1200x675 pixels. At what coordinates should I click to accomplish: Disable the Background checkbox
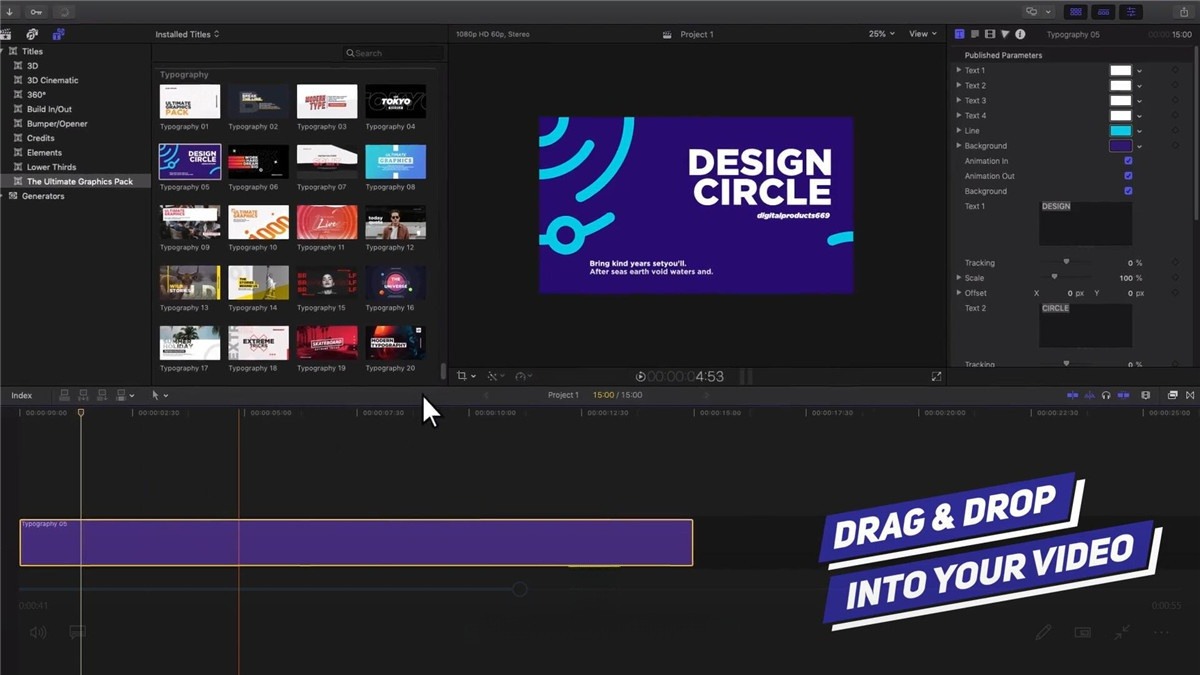click(x=1128, y=191)
